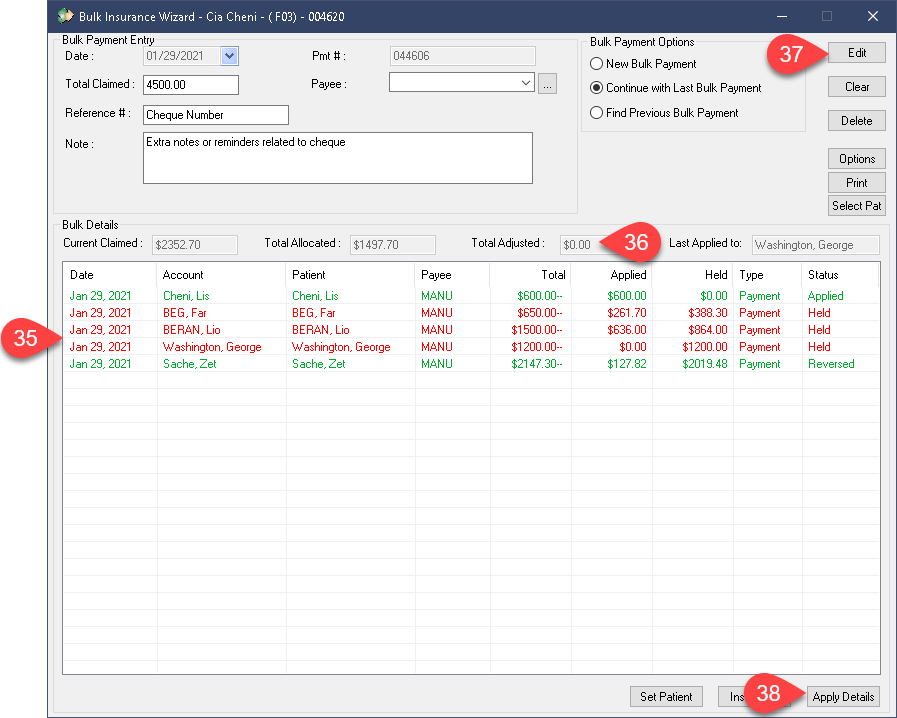Sort by the Account column header
Image resolution: width=897 pixels, height=718 pixels.
click(x=220, y=275)
